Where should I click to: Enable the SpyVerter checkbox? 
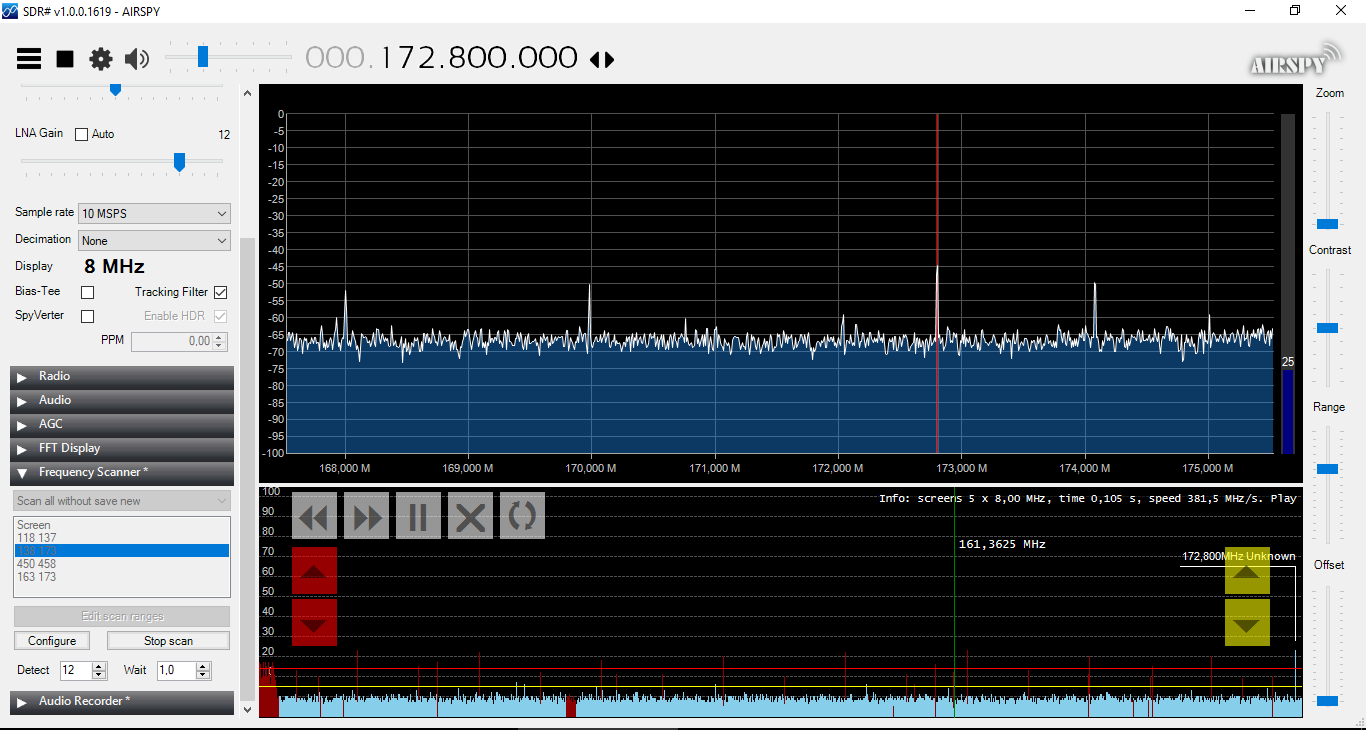tap(87, 316)
